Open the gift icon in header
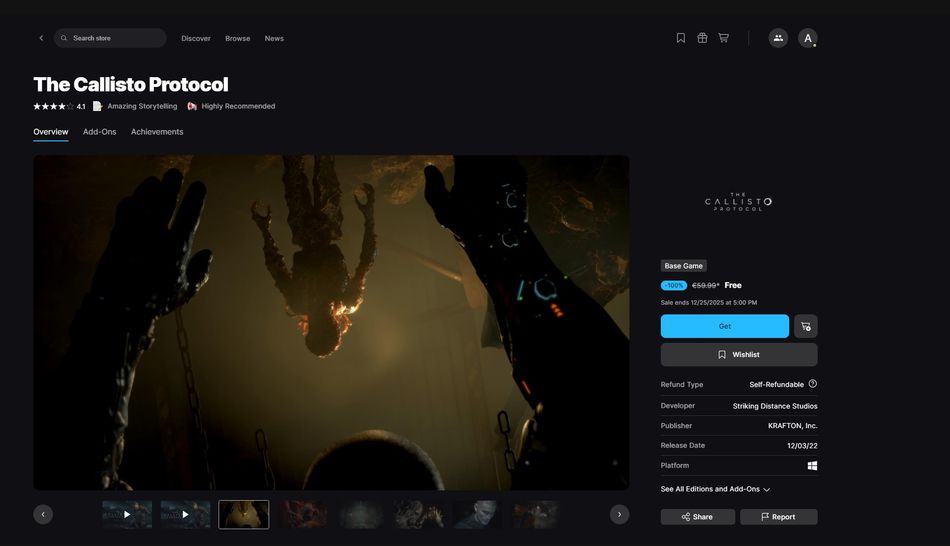This screenshot has height=546, width=950. pyautogui.click(x=702, y=38)
